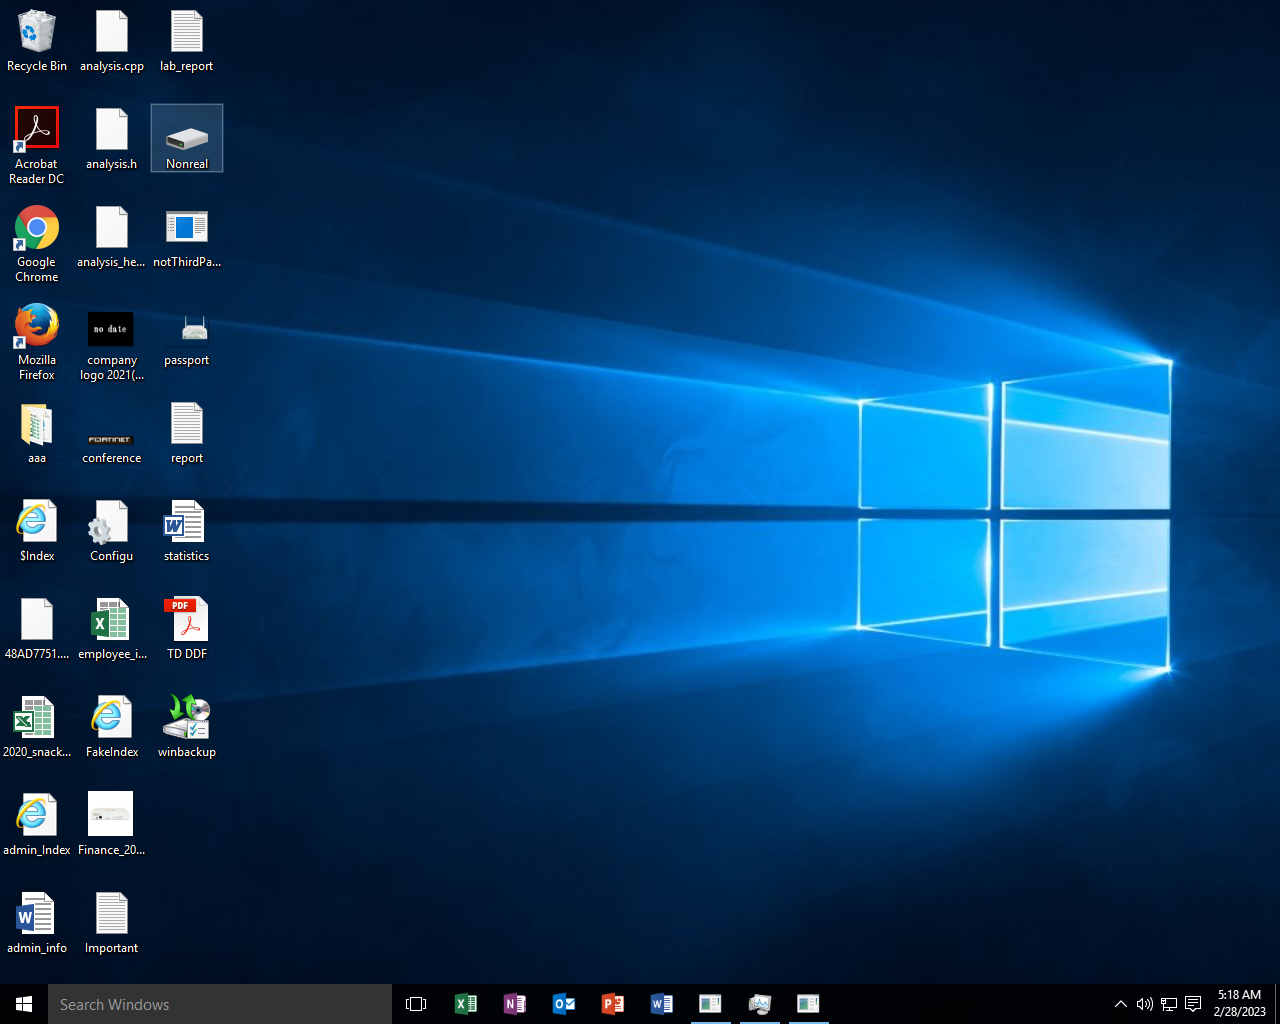Click the Search Windows box
This screenshot has width=1280, height=1024.
point(220,1004)
